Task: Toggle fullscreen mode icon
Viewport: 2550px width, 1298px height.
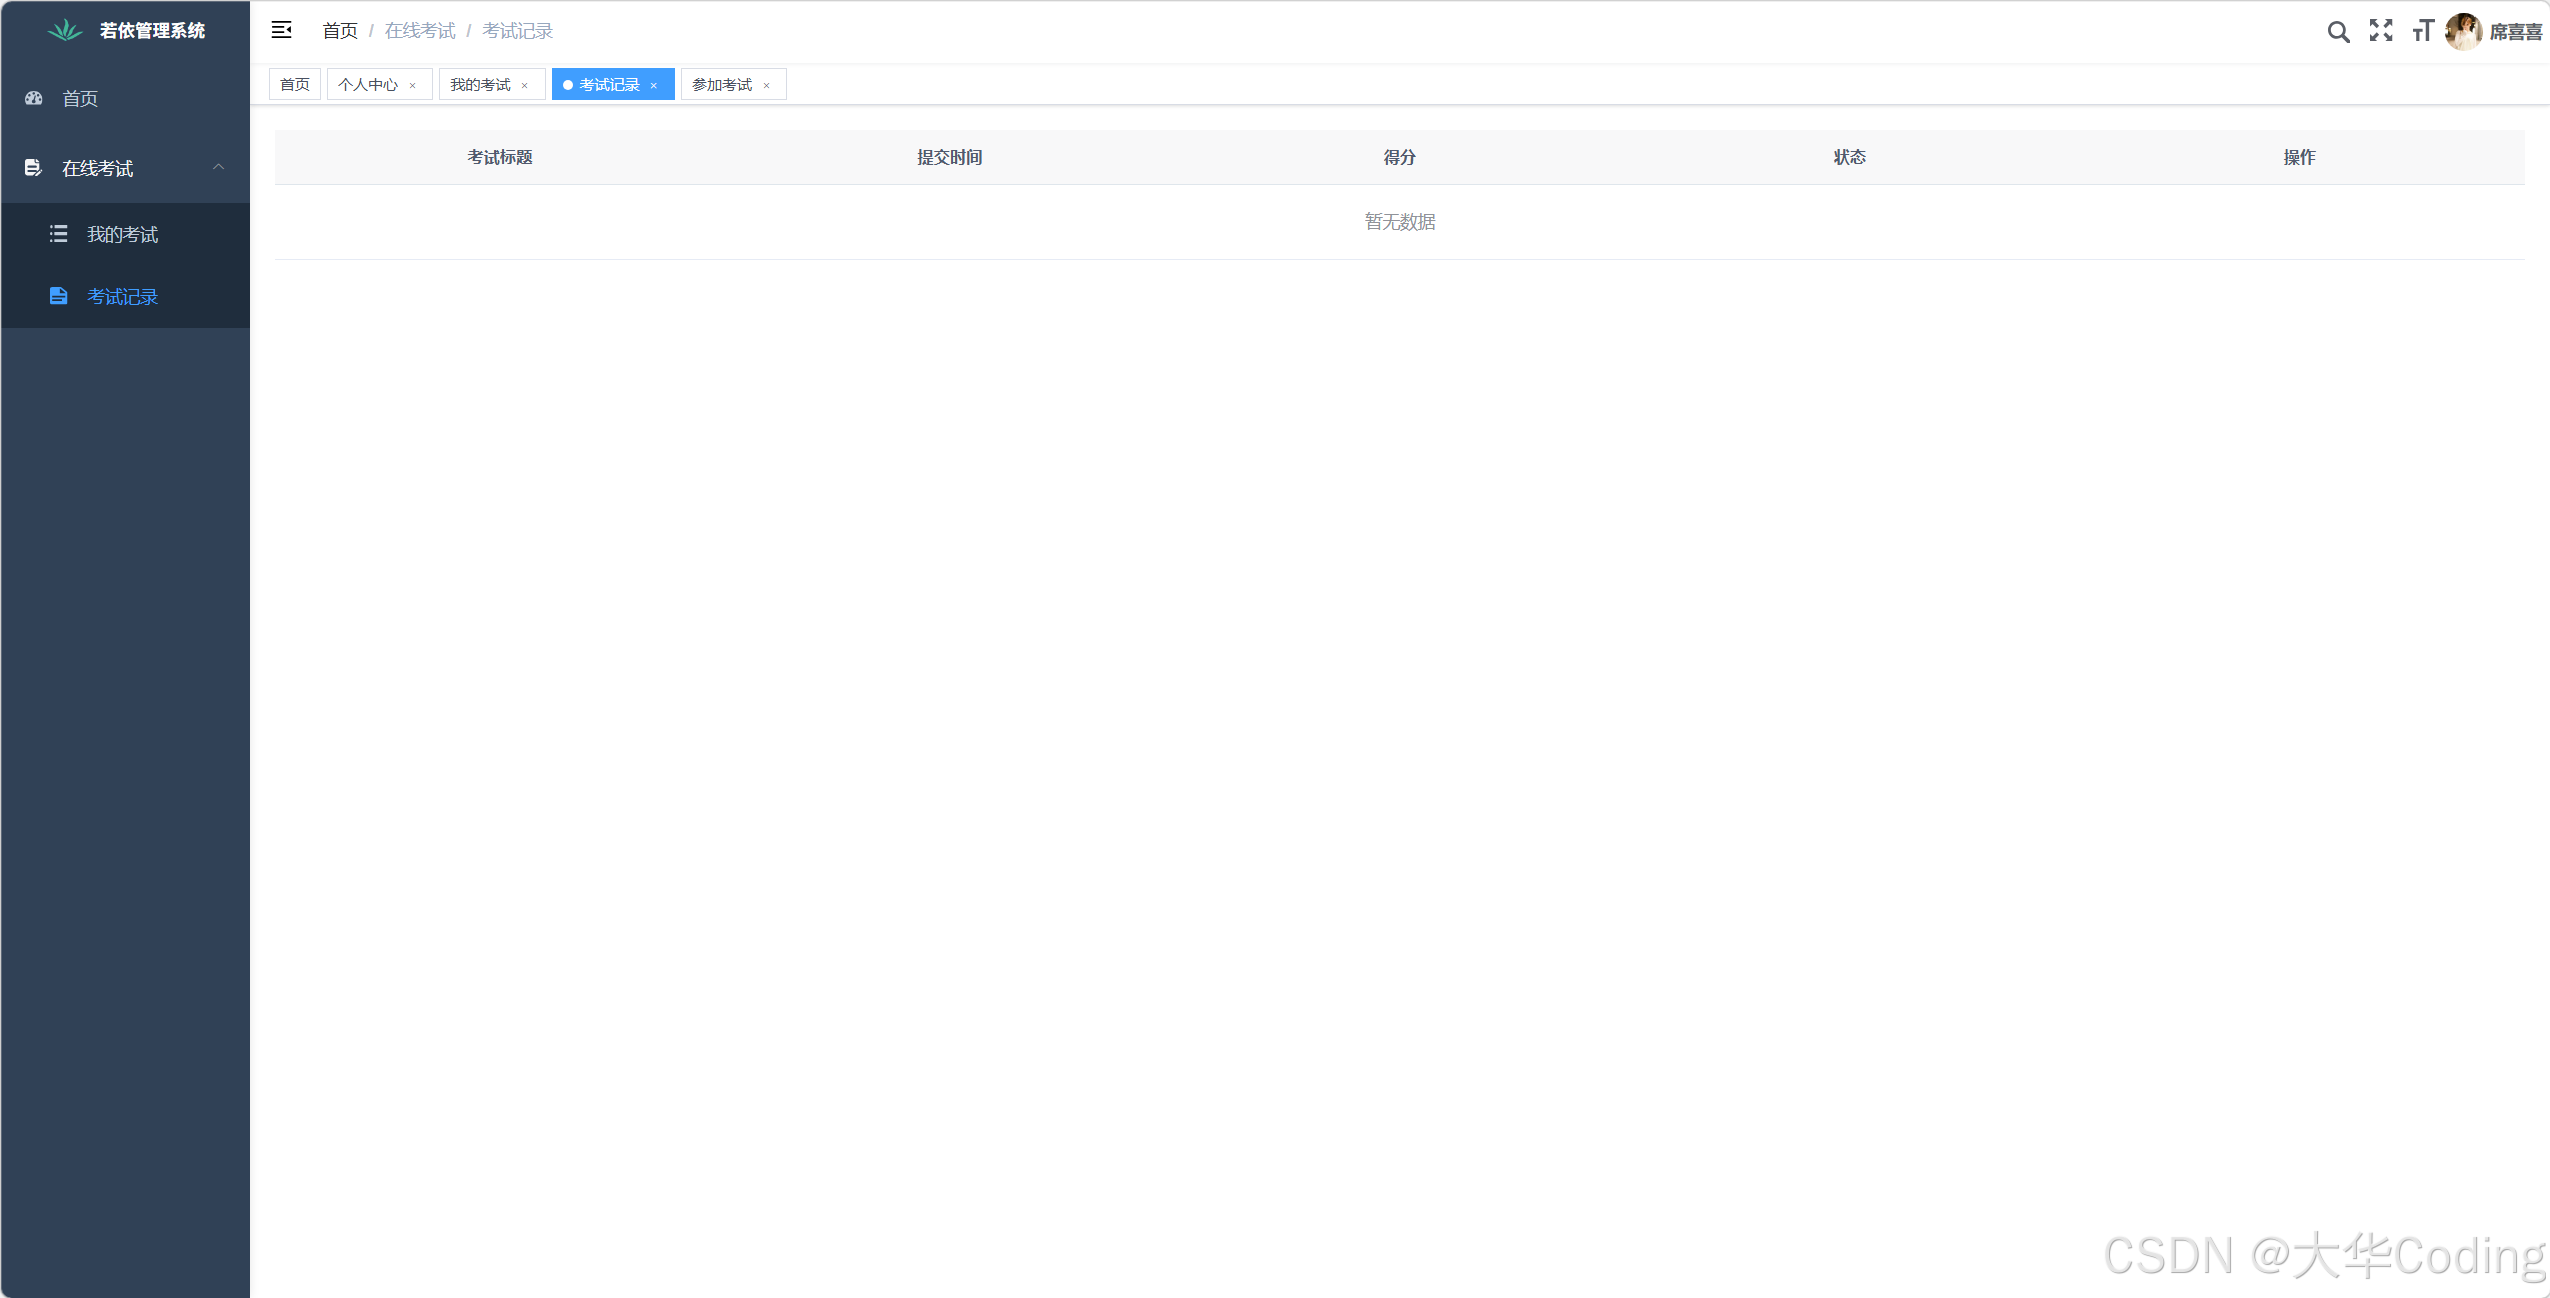Action: tap(2381, 31)
